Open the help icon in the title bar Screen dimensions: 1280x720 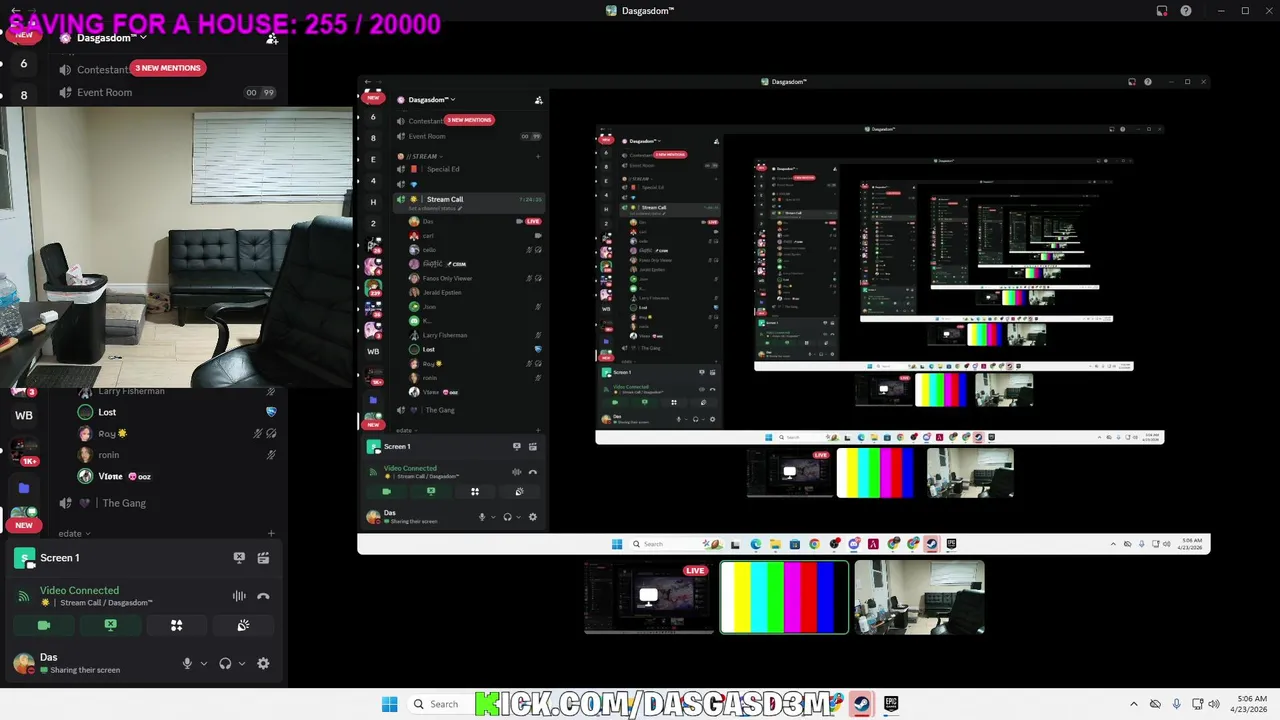1186,11
